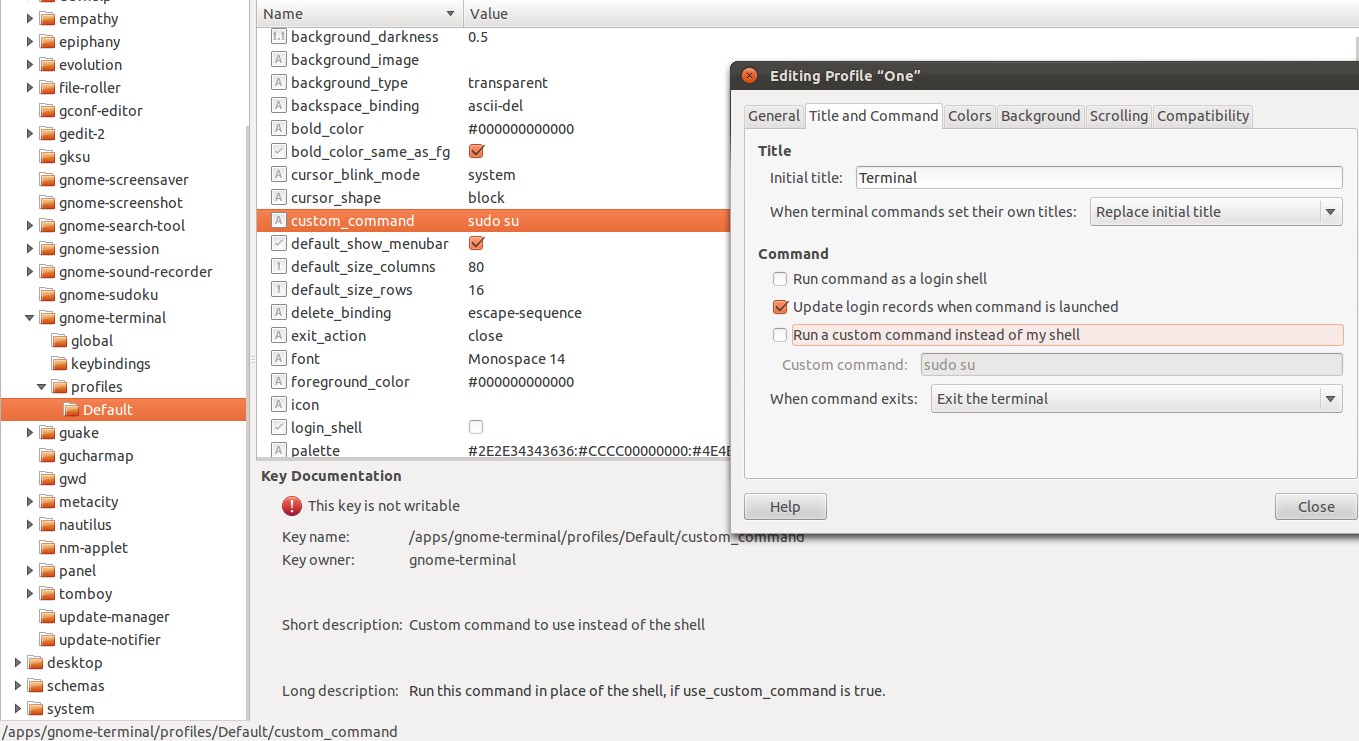The height and width of the screenshot is (741, 1359).
Task: Select the float type icon beside background_darkness
Action: pos(278,36)
